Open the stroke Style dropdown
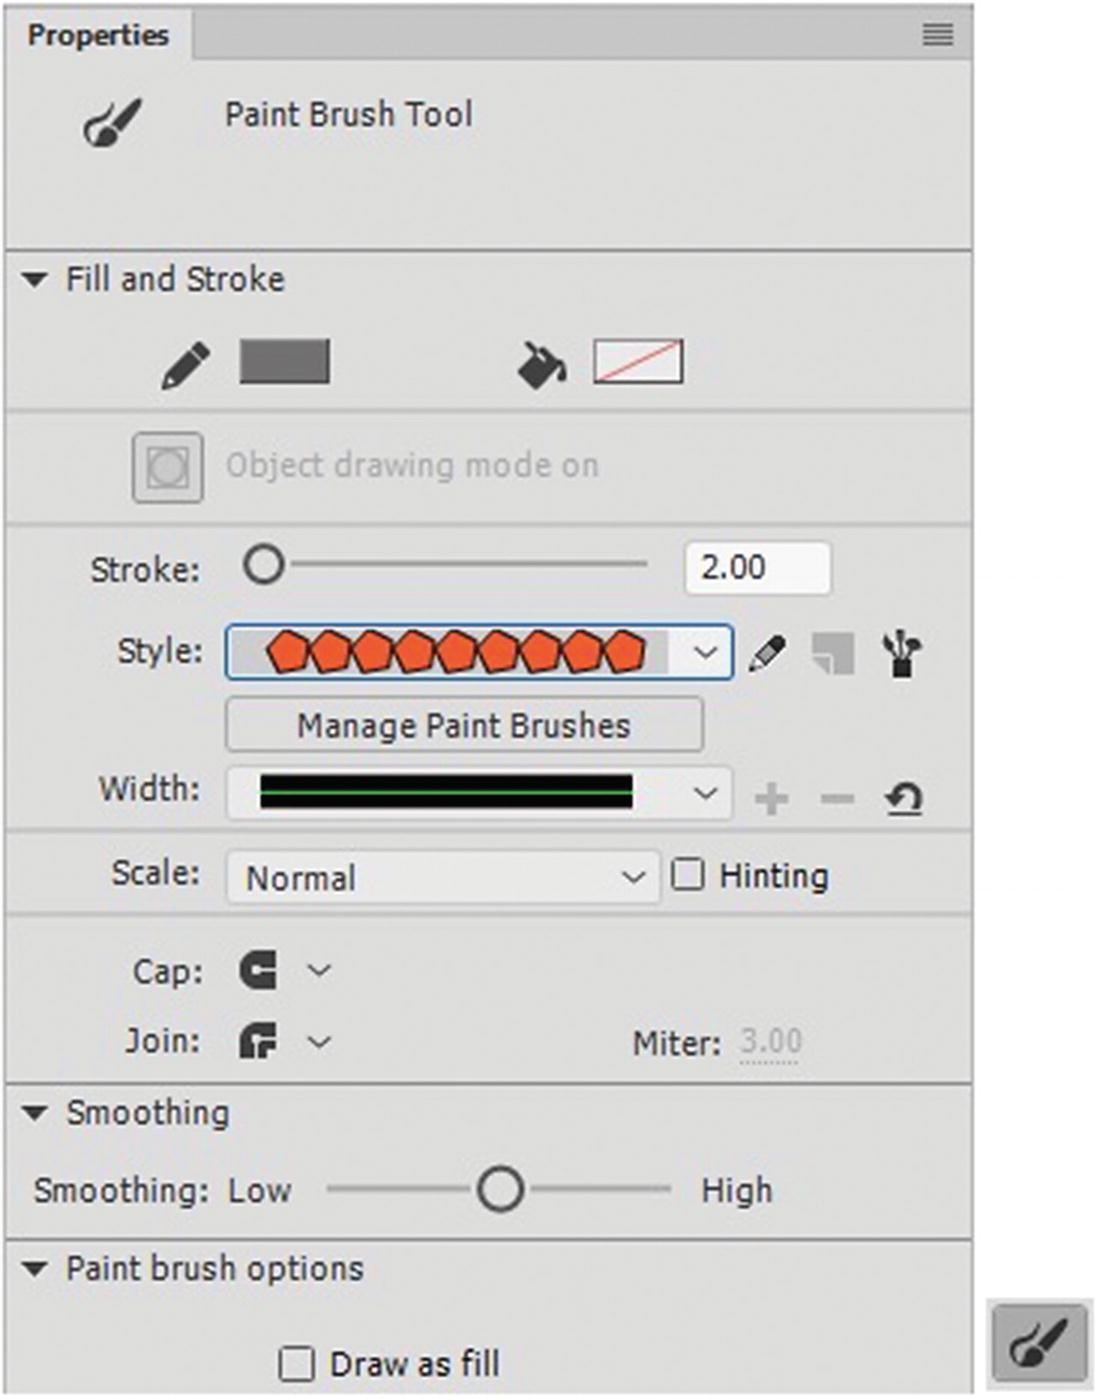 [705, 653]
